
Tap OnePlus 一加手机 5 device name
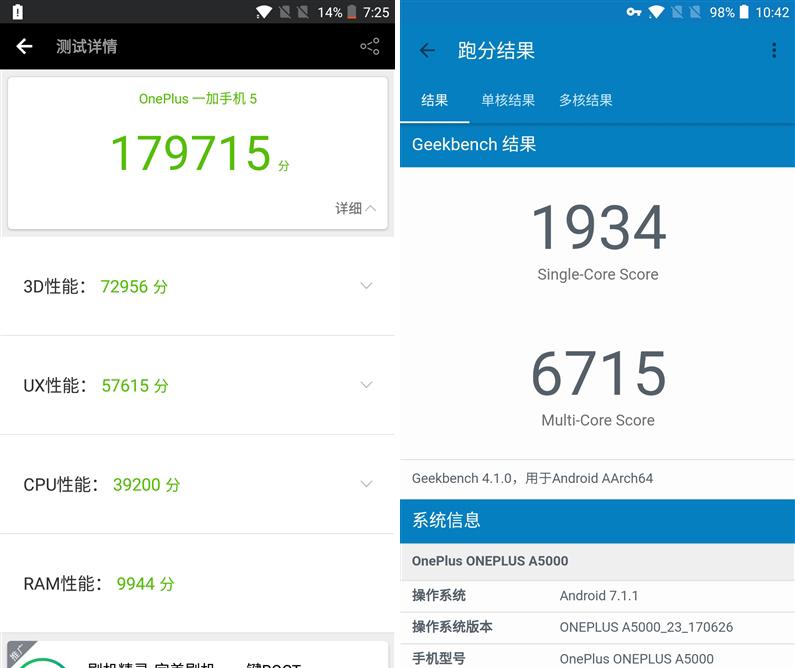[x=198, y=98]
